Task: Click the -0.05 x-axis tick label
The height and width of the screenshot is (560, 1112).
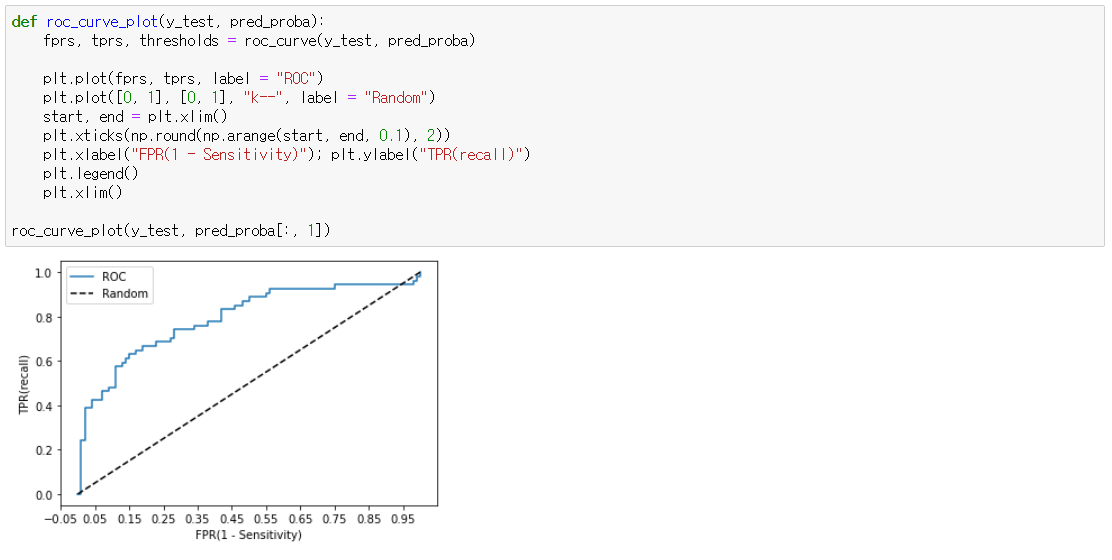Action: point(62,519)
